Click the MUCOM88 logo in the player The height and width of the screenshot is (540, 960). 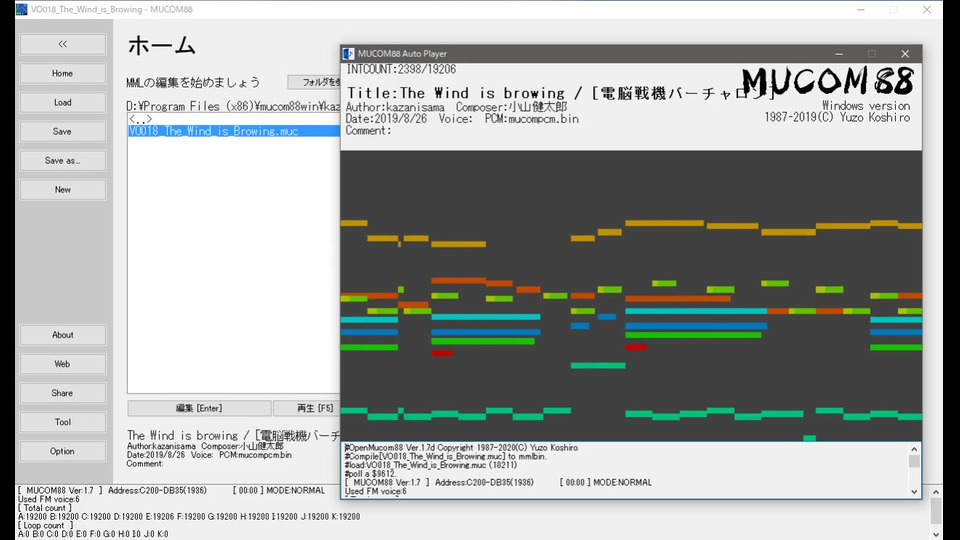(828, 81)
